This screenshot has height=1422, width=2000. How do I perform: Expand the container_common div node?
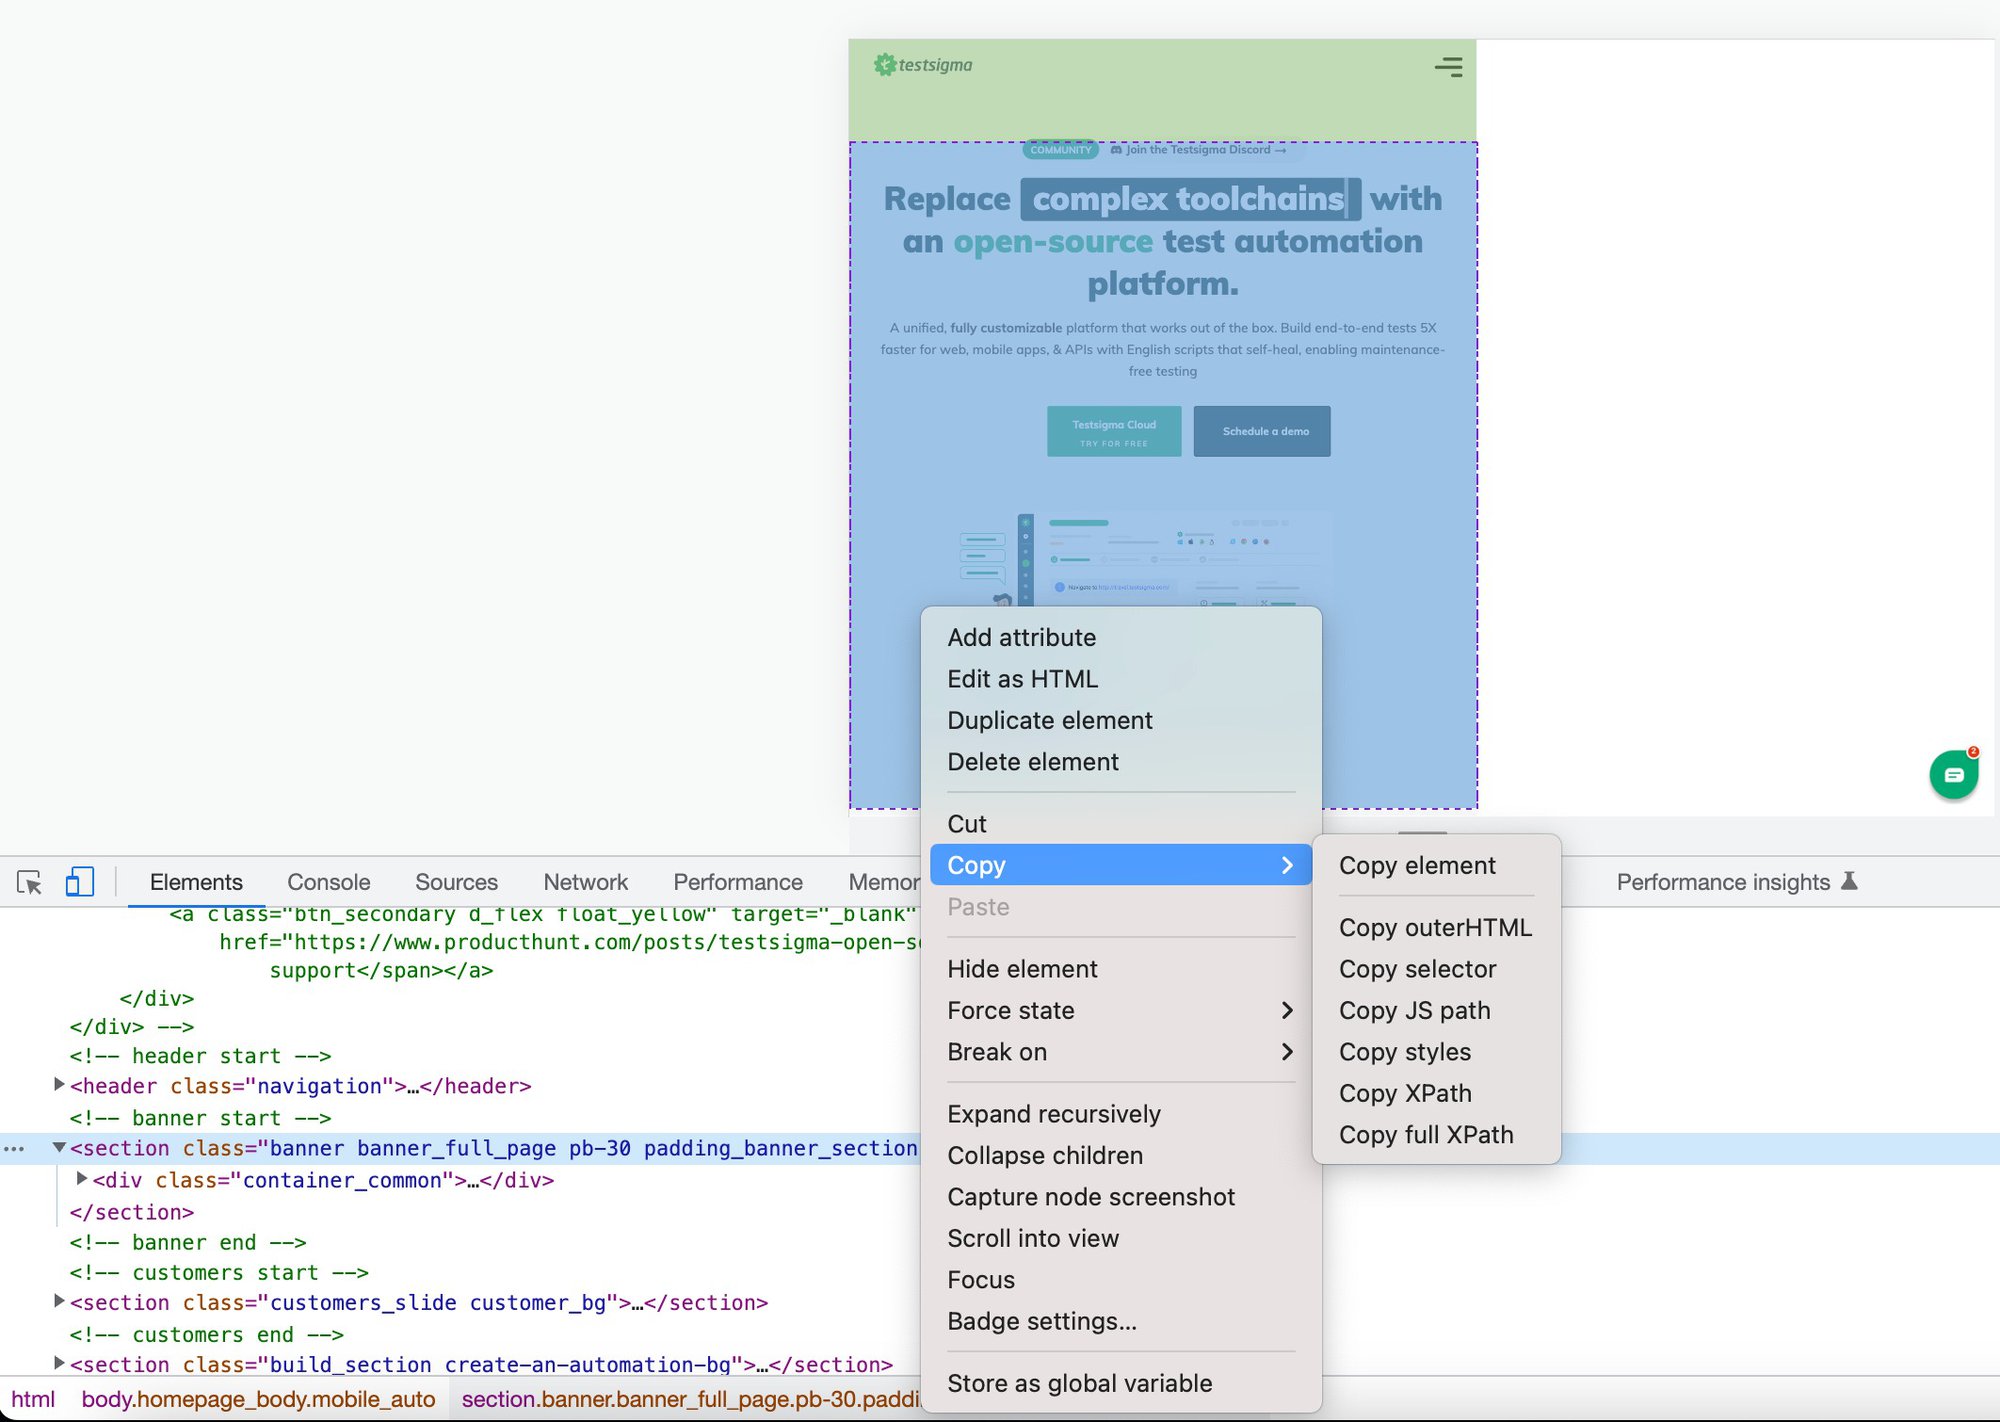[82, 1179]
